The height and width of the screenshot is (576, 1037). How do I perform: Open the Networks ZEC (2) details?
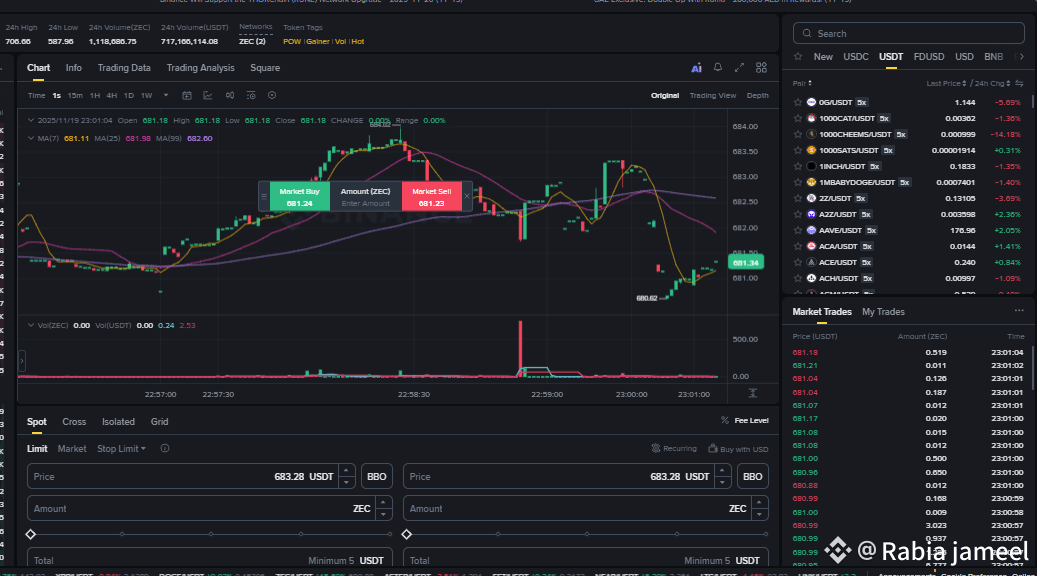click(252, 41)
